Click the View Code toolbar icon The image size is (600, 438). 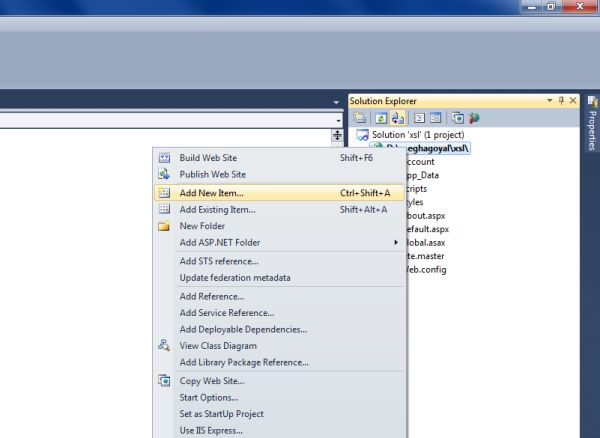(x=419, y=118)
